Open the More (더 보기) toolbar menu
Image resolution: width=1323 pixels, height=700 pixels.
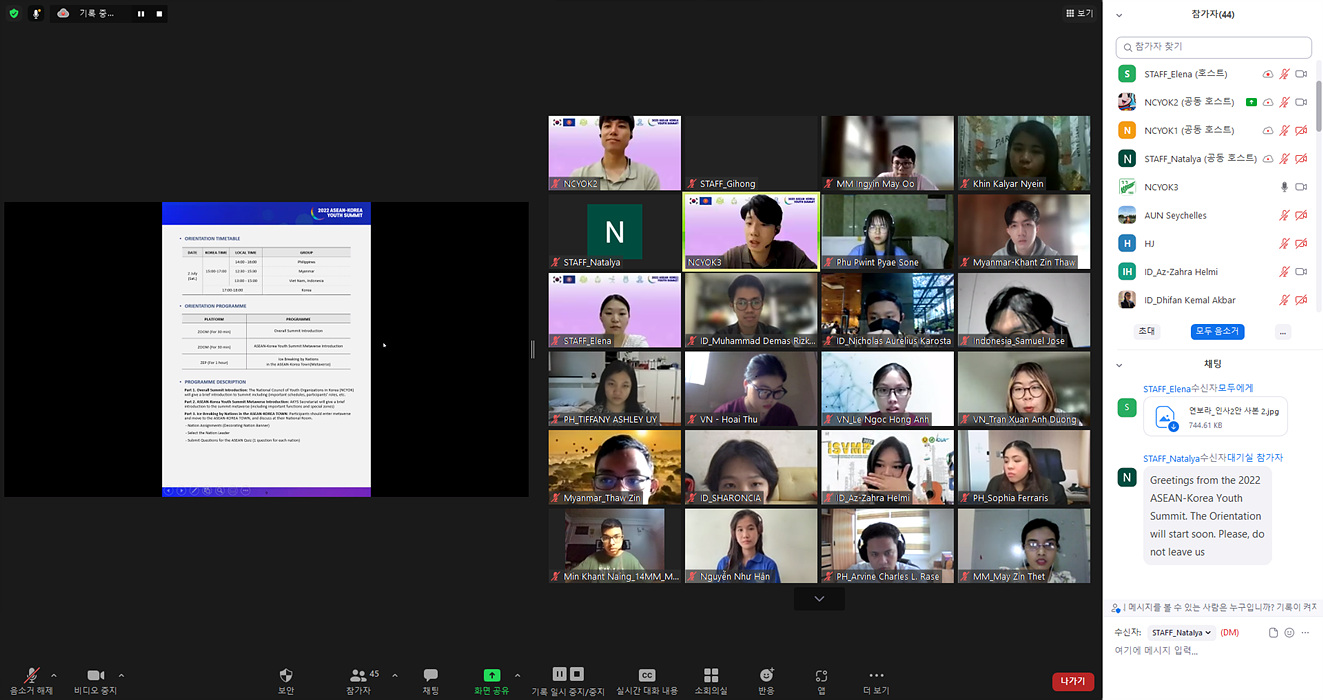pos(876,677)
